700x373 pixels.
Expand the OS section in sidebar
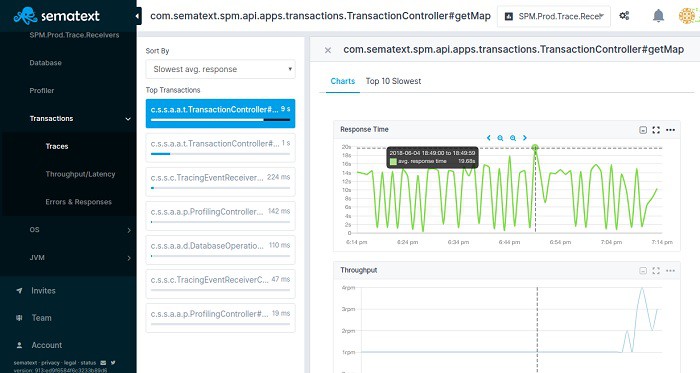(68, 230)
